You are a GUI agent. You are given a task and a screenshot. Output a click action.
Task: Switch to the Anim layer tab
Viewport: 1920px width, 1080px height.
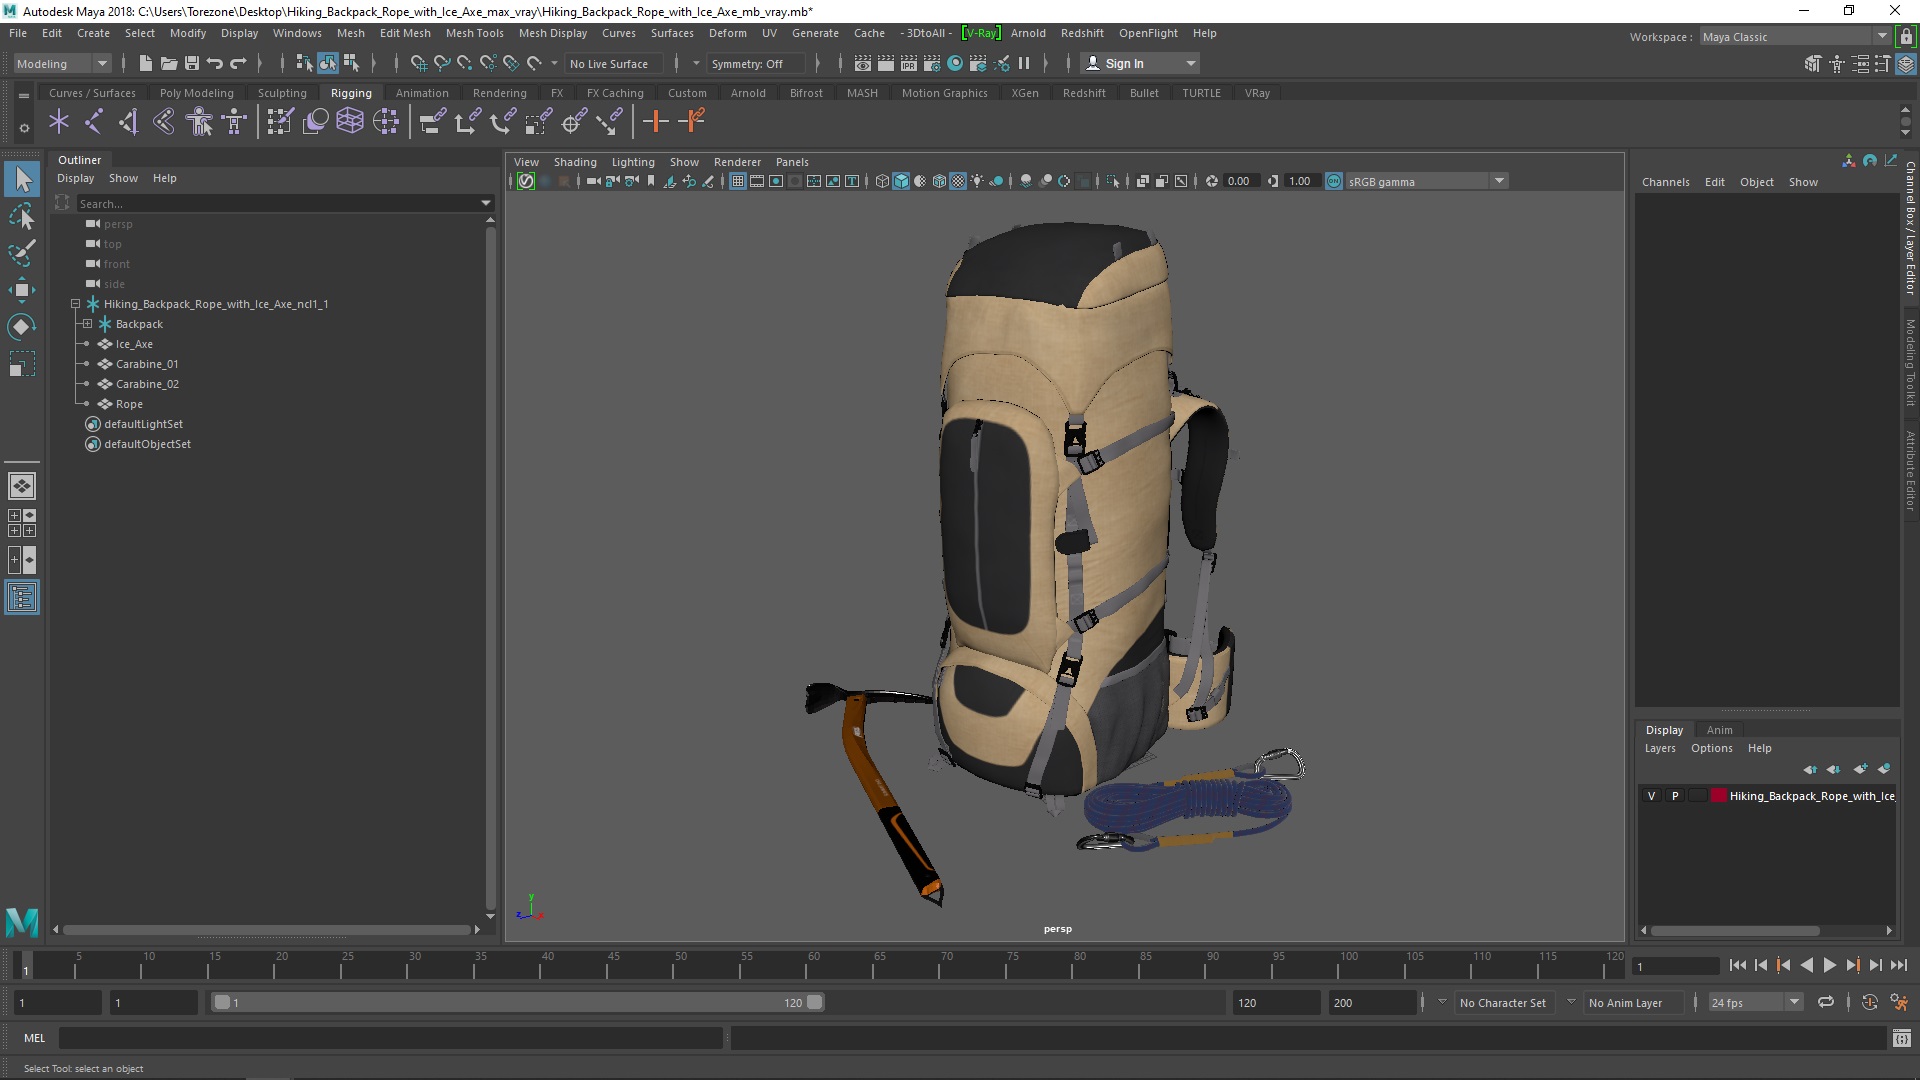click(1719, 730)
